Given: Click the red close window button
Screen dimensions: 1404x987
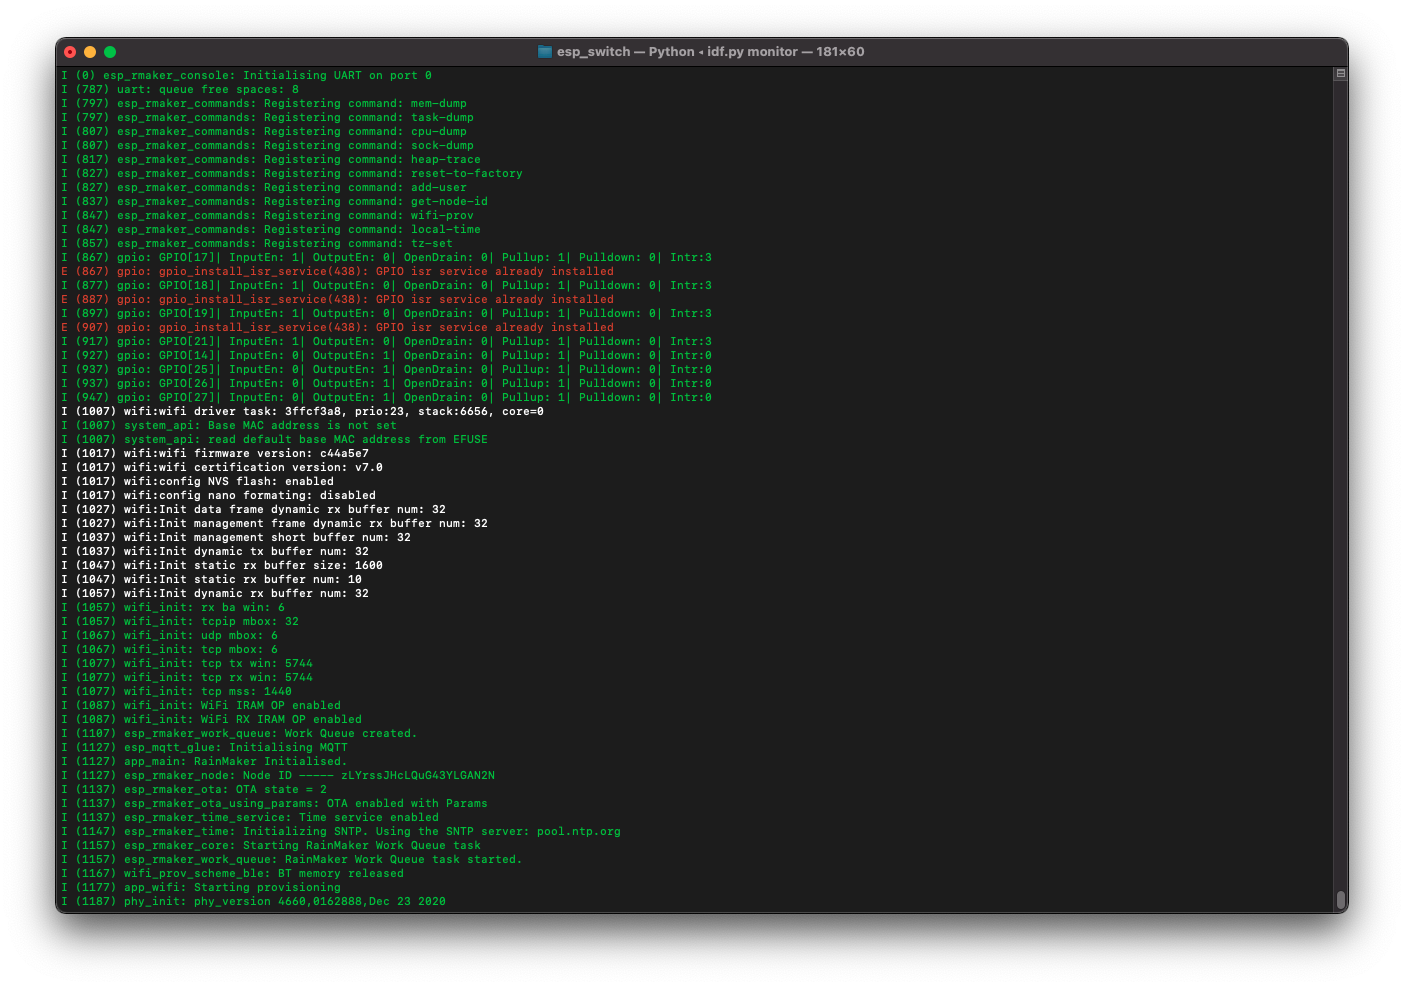Looking at the screenshot, I should pos(70,52).
